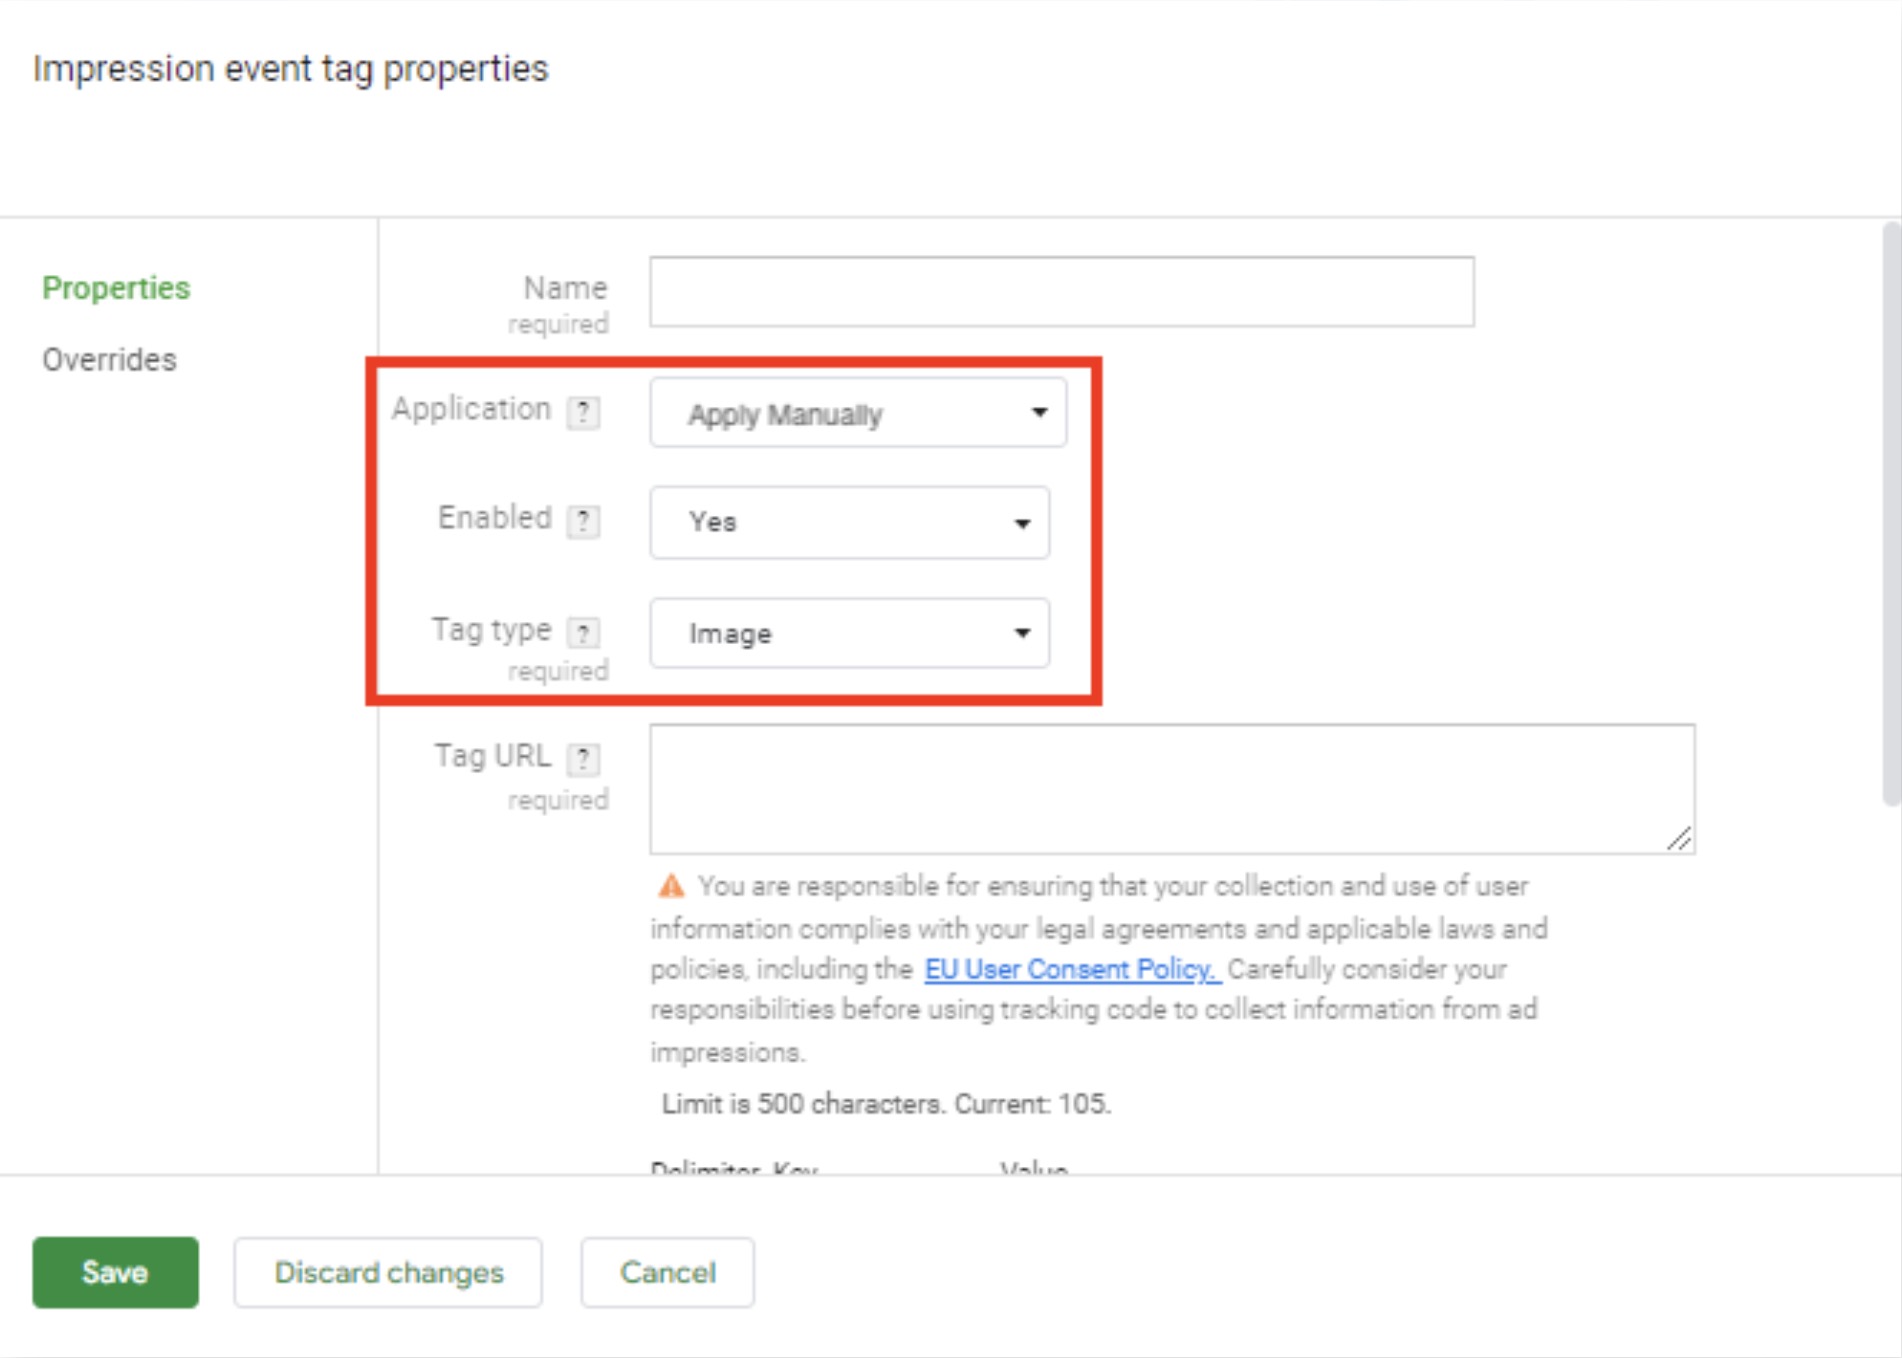Open the Tag type help icon
The height and width of the screenshot is (1358, 1902).
(x=583, y=632)
